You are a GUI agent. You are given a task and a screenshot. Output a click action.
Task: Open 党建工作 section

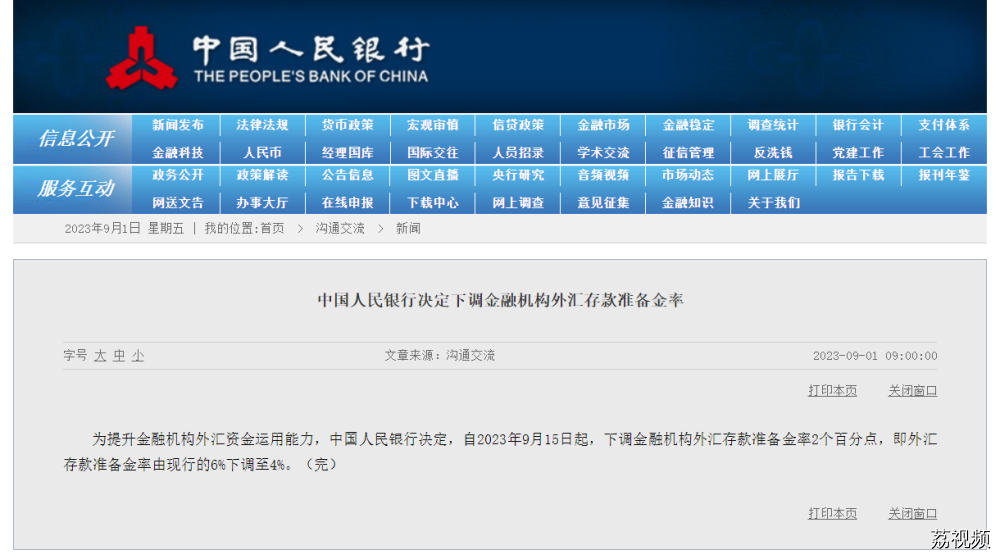tap(858, 153)
